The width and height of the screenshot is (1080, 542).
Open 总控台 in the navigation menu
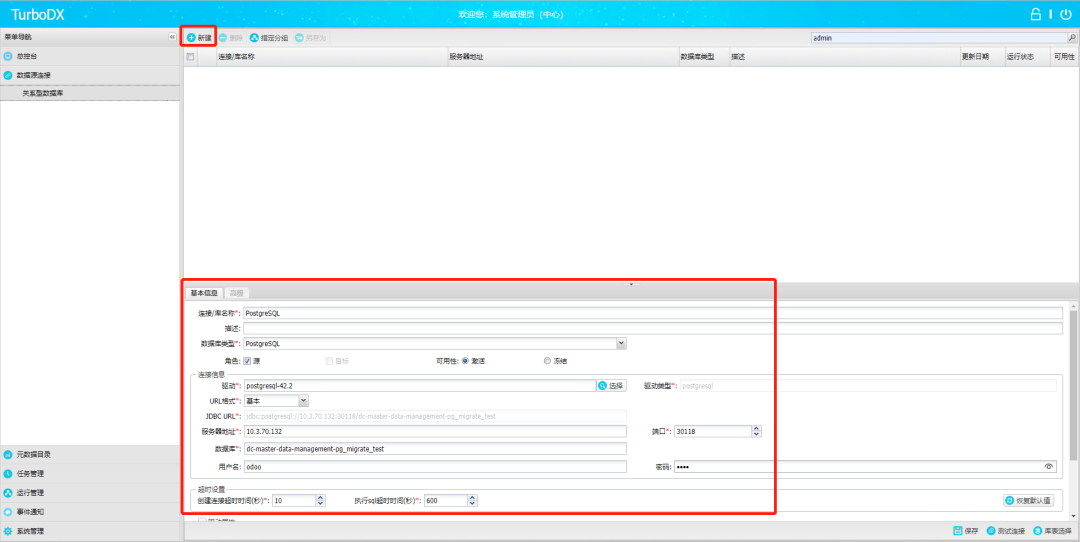pyautogui.click(x=90, y=56)
